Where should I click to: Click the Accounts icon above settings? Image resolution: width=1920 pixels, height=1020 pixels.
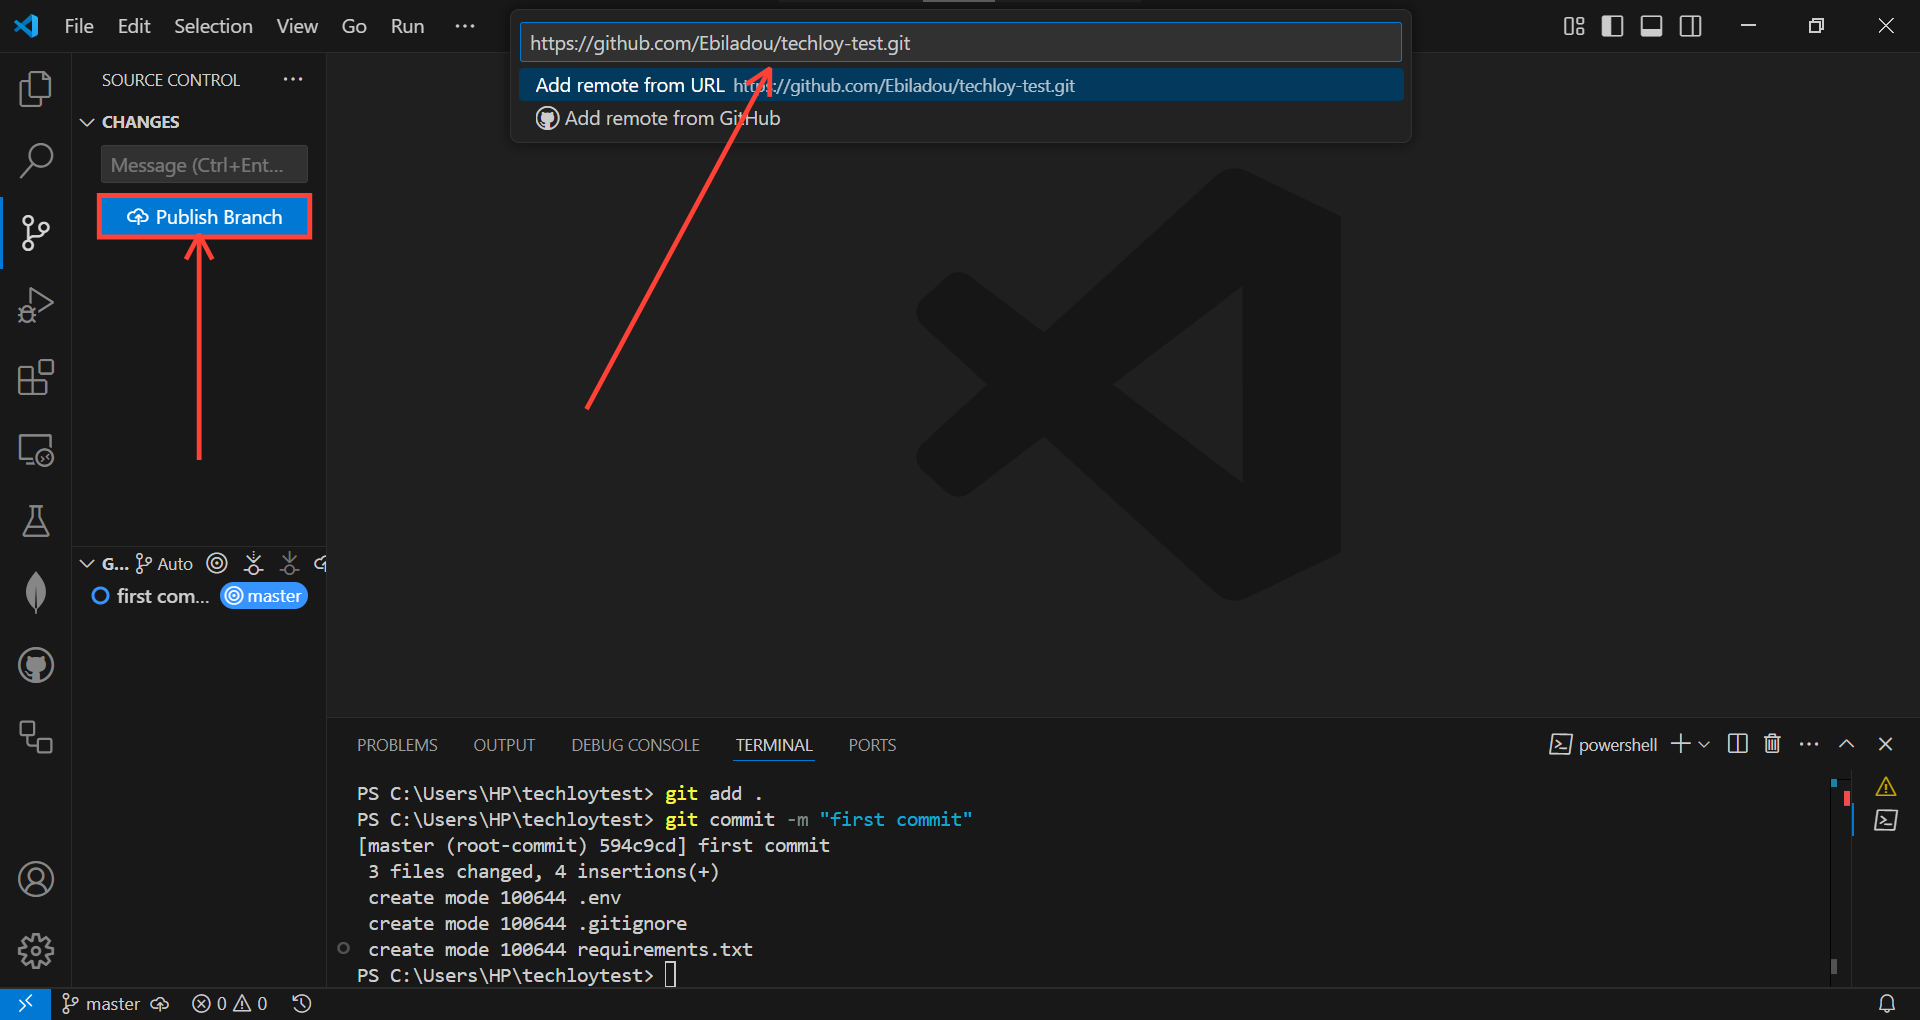pos(36,879)
